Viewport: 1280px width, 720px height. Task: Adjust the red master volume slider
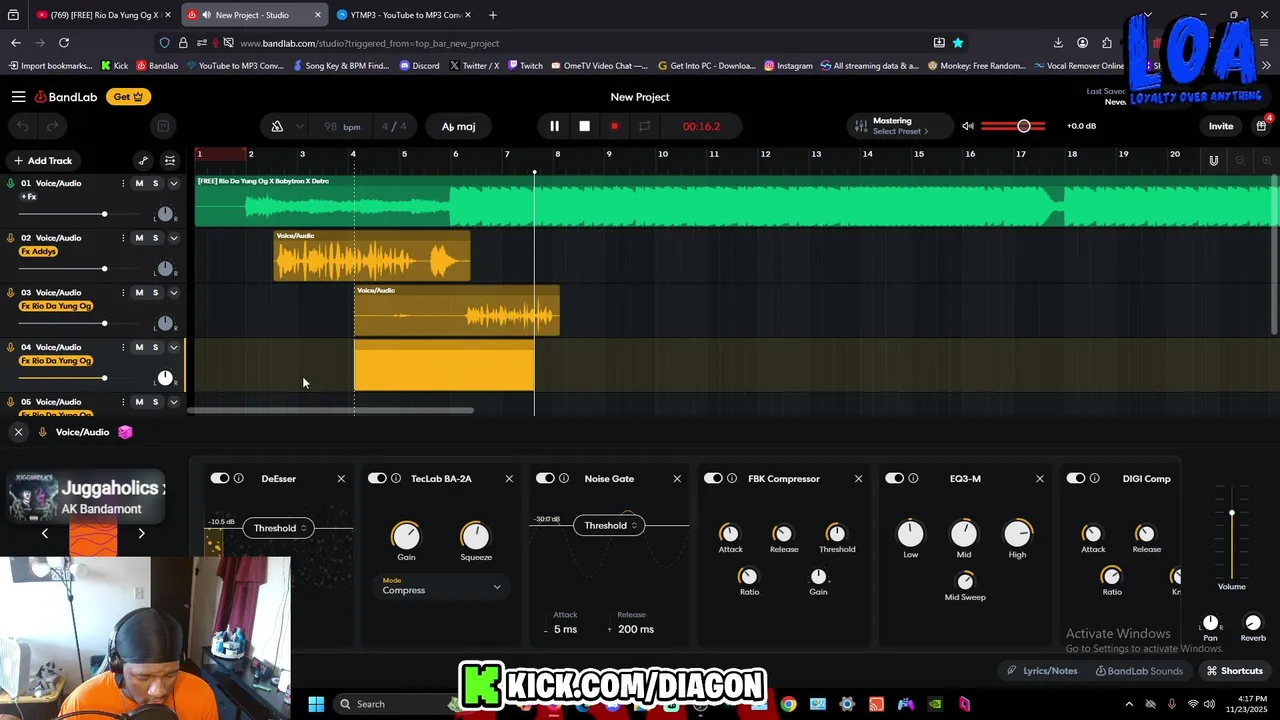pyautogui.click(x=1013, y=126)
